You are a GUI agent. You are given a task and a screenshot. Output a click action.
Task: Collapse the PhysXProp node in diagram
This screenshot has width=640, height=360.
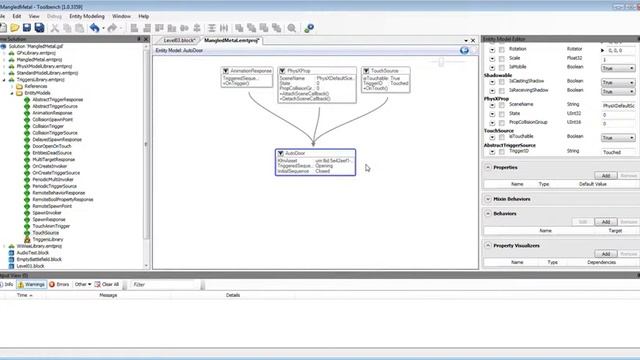tap(282, 71)
